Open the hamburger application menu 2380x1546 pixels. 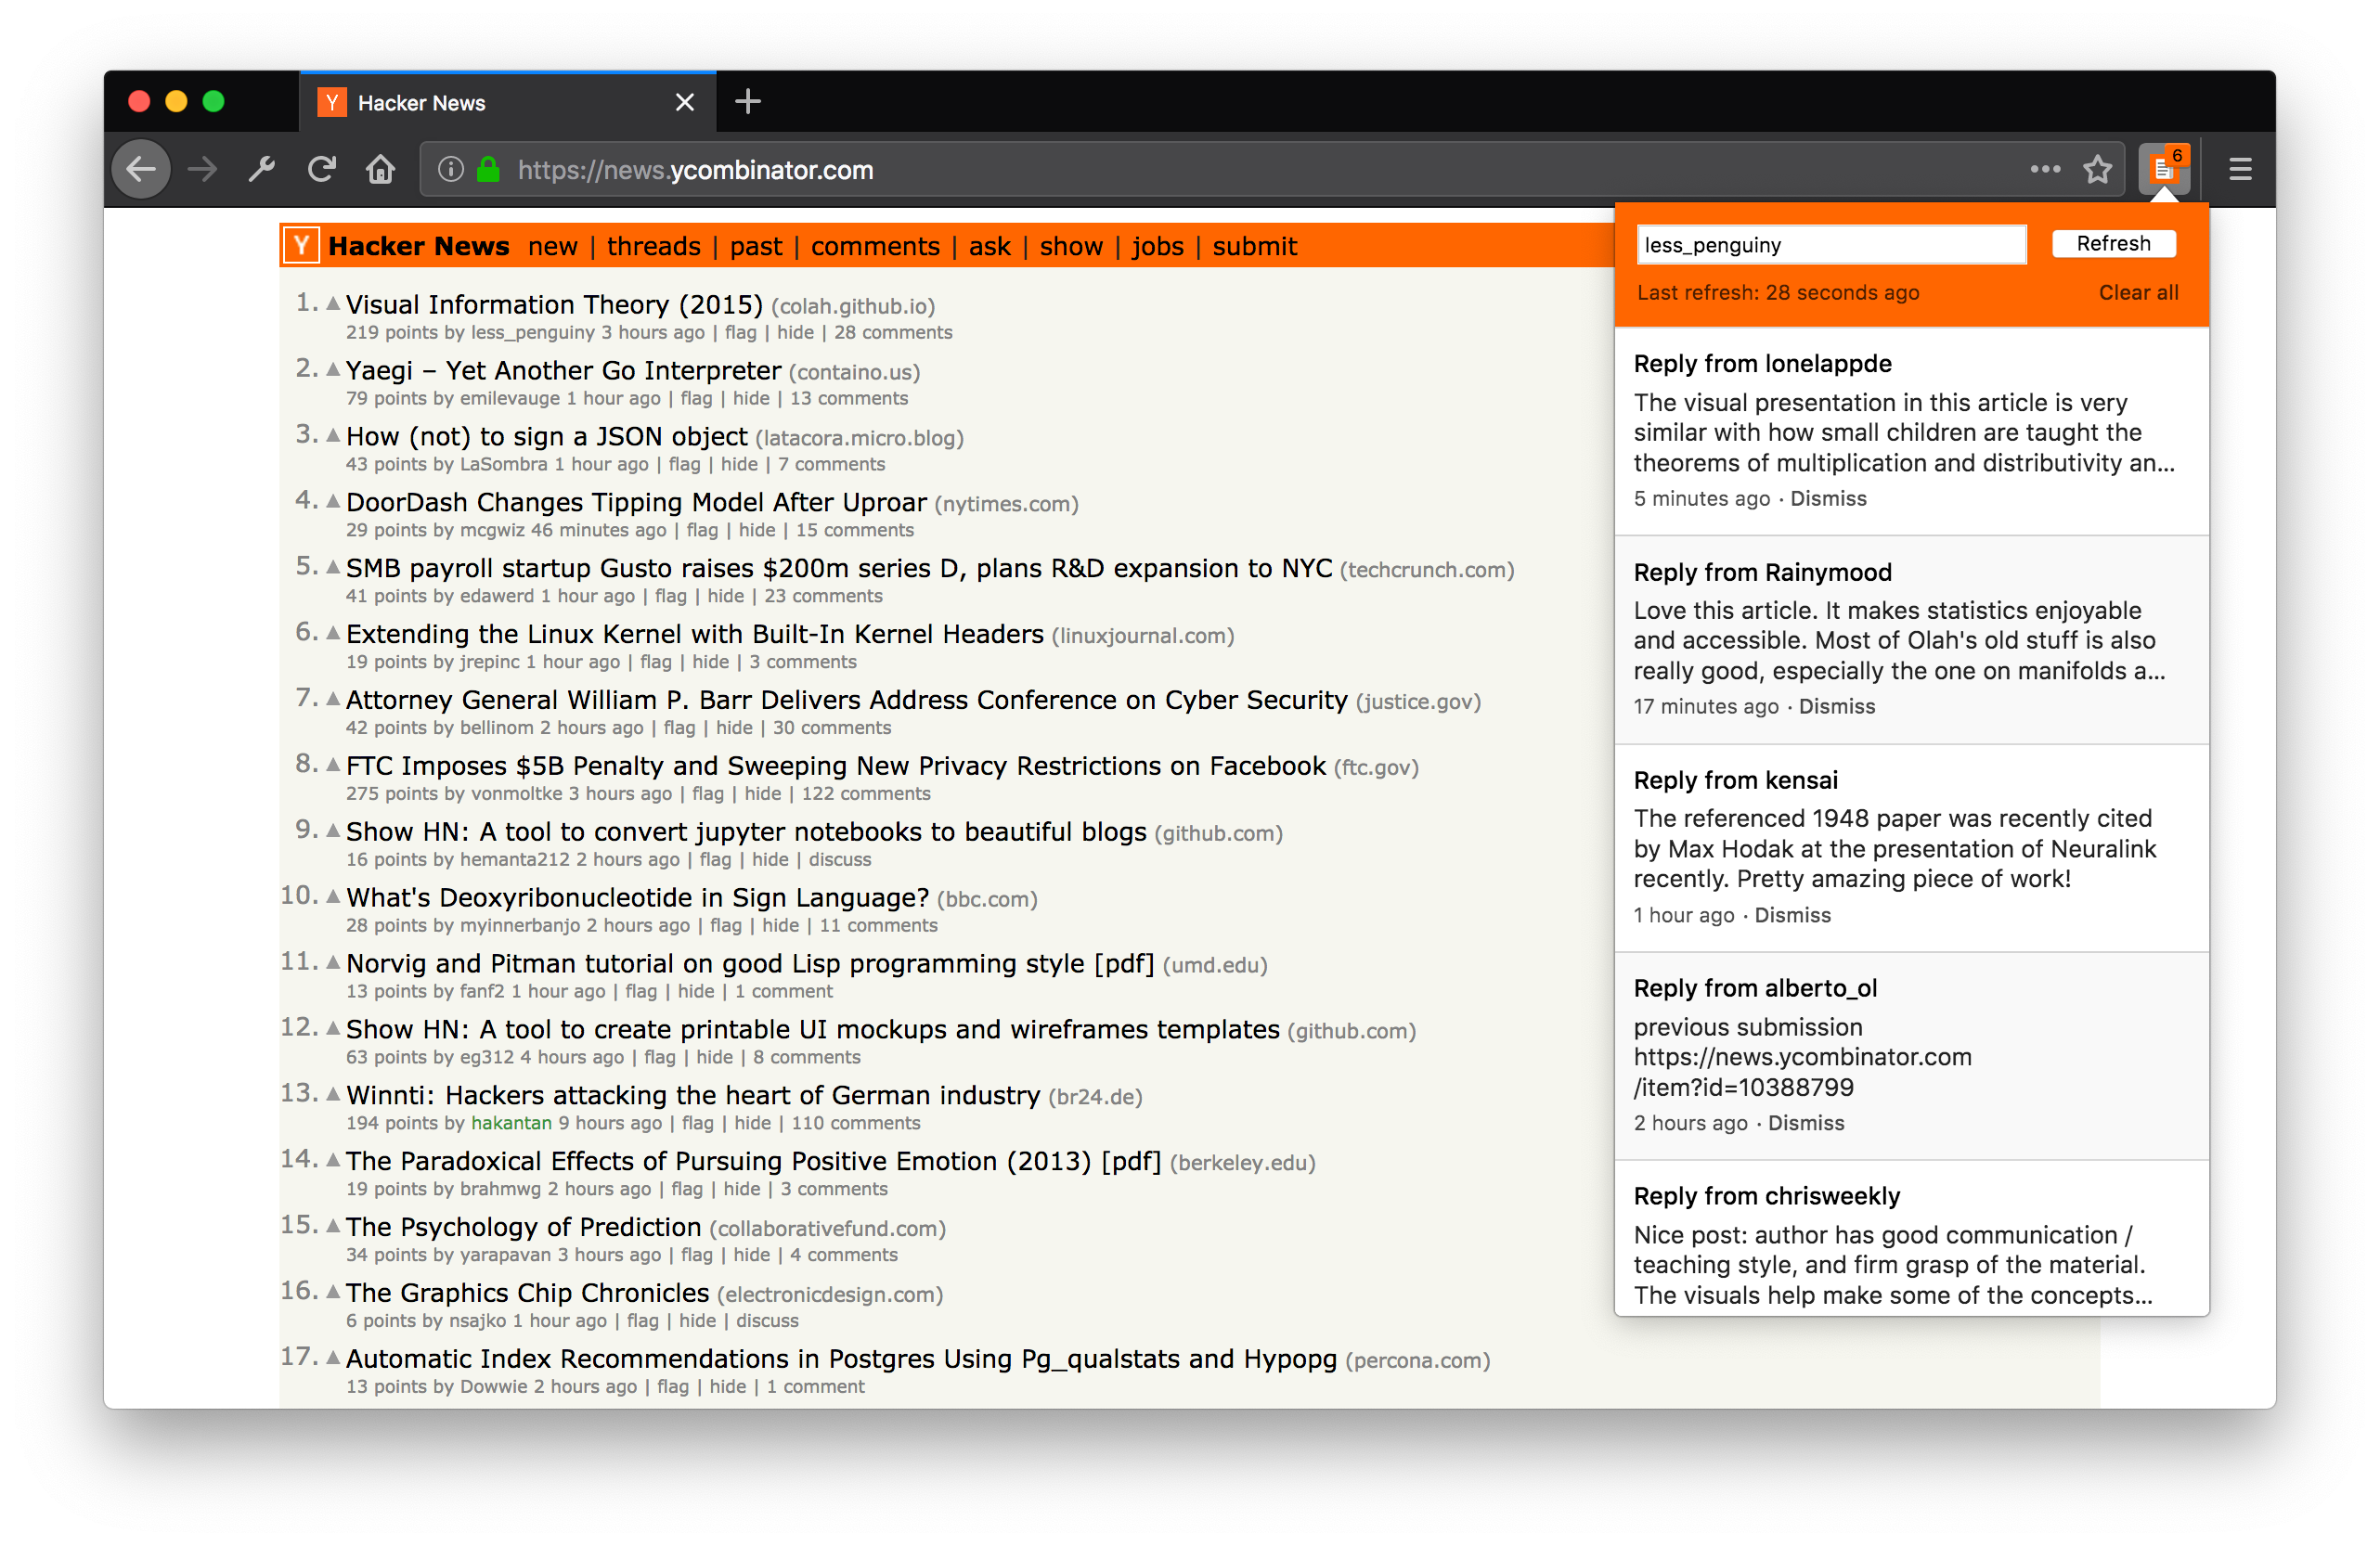[2240, 169]
